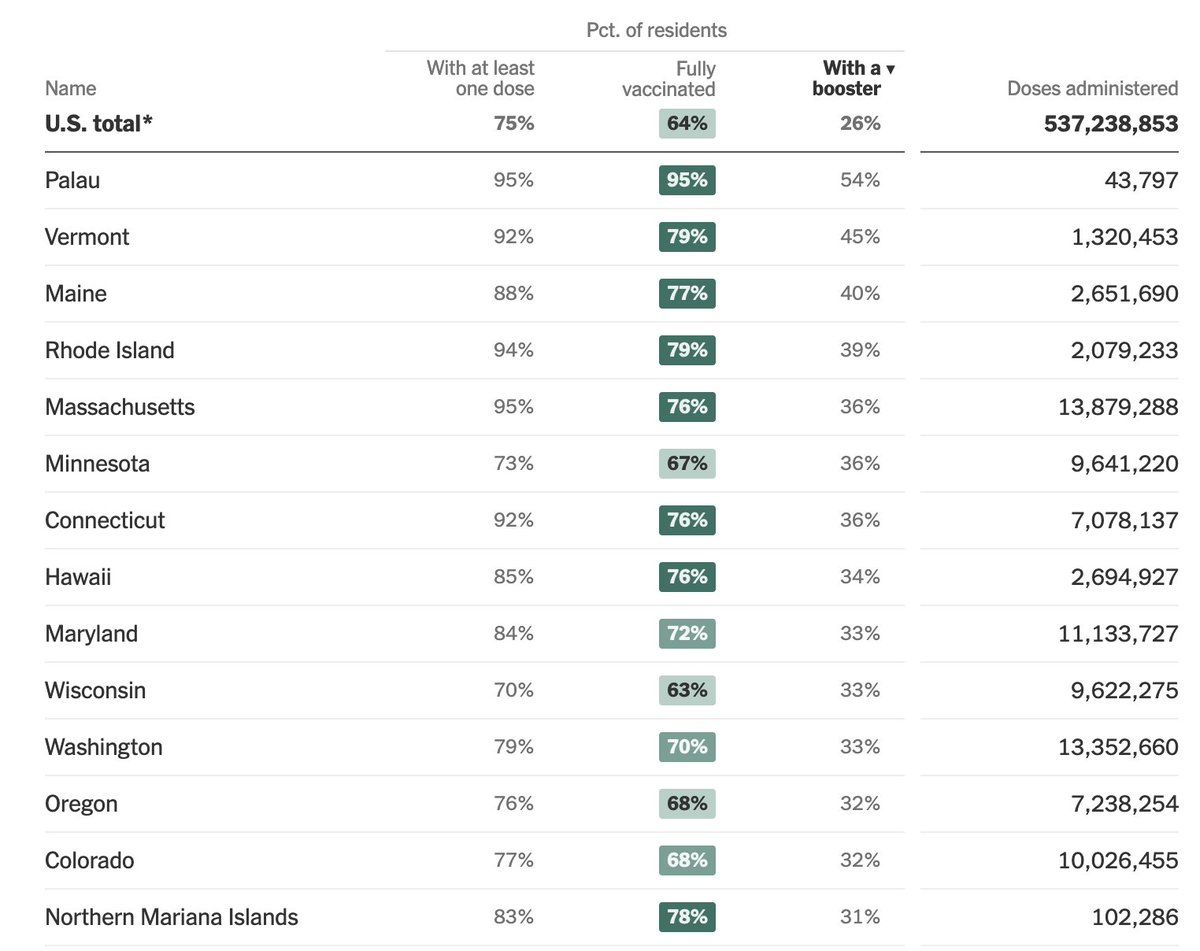The image size is (1200, 951).
Task: Click Oregon's 76% one dose value
Action: (514, 804)
